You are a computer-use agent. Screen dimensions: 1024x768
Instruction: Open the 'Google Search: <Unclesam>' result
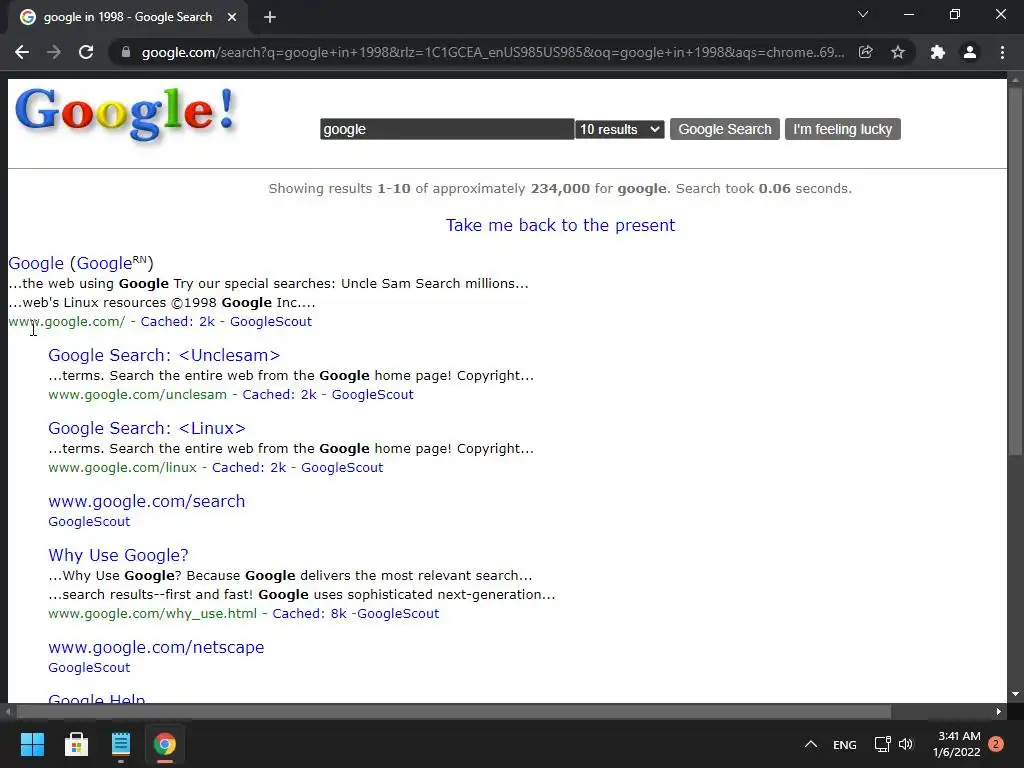(164, 355)
